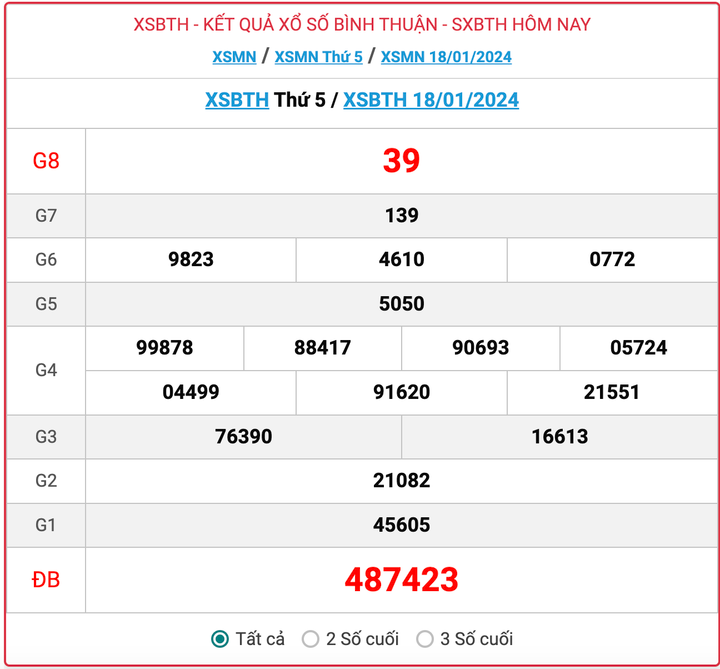This screenshot has width=720, height=669.
Task: Select the 2 Số cuối radio option
Action: tap(310, 639)
